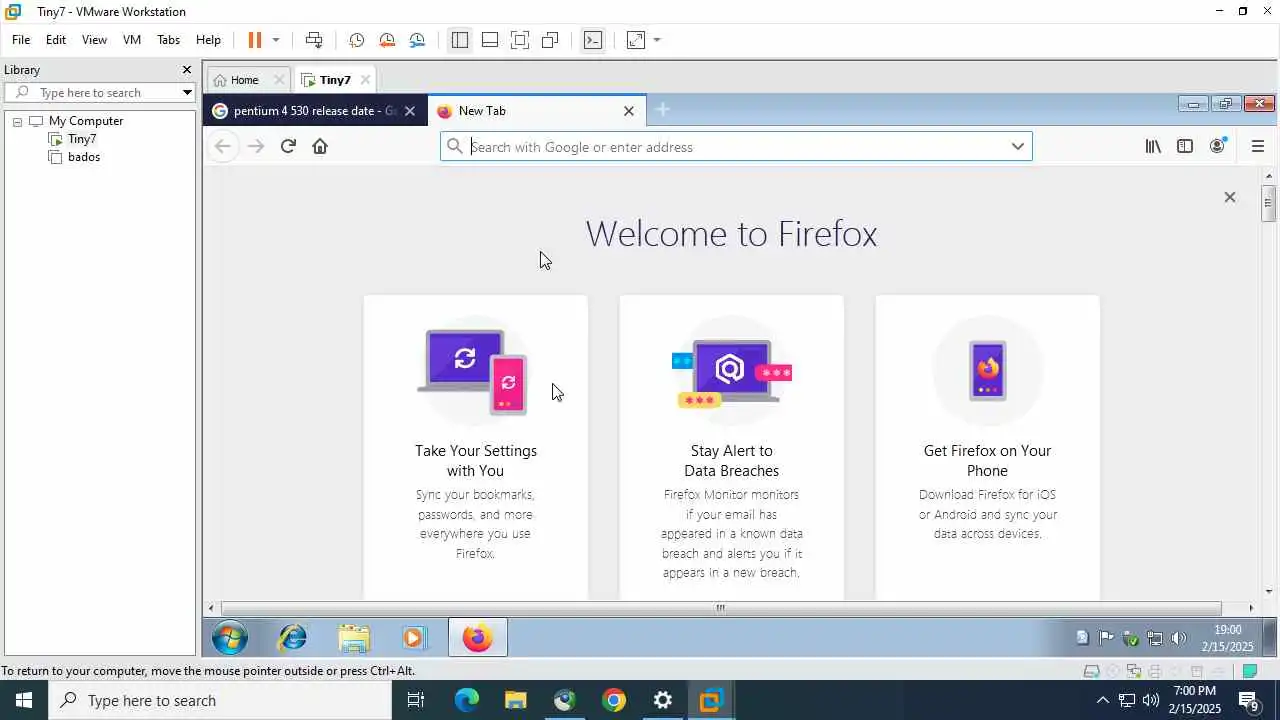Open the VMware Help menu
1280x720 pixels.
pos(208,40)
